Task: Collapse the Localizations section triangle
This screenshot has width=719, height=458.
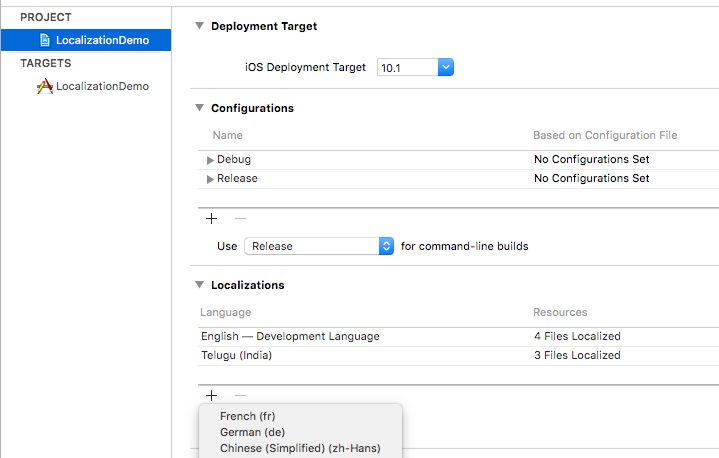Action: (199, 285)
